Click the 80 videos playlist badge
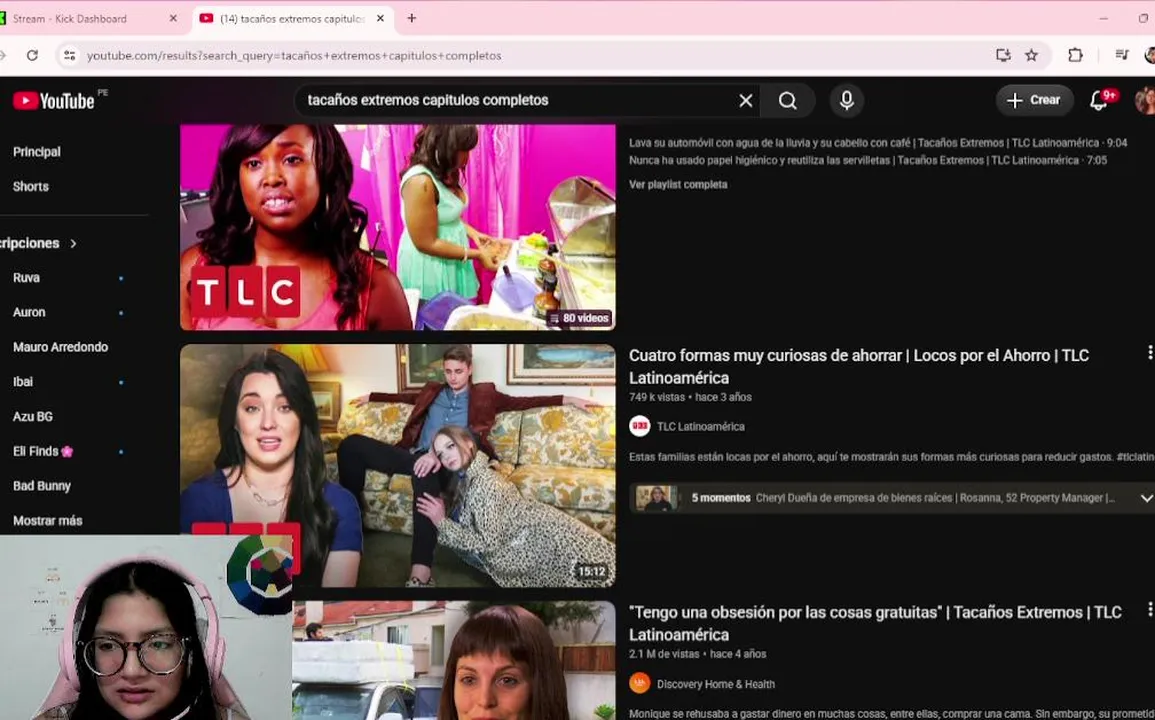The height and width of the screenshot is (720, 1155). [579, 318]
